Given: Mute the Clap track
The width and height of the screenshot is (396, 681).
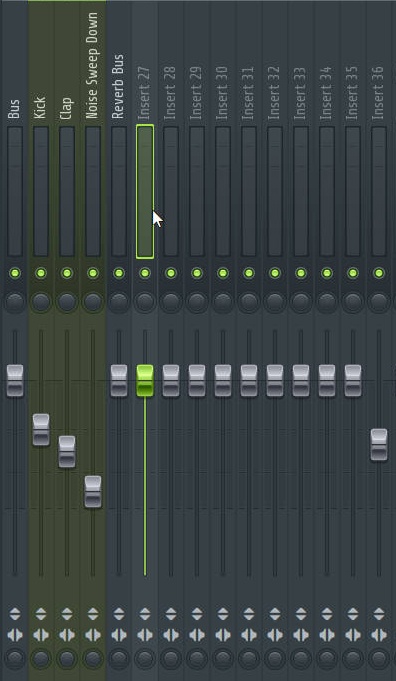Looking at the screenshot, I should coord(67,273).
